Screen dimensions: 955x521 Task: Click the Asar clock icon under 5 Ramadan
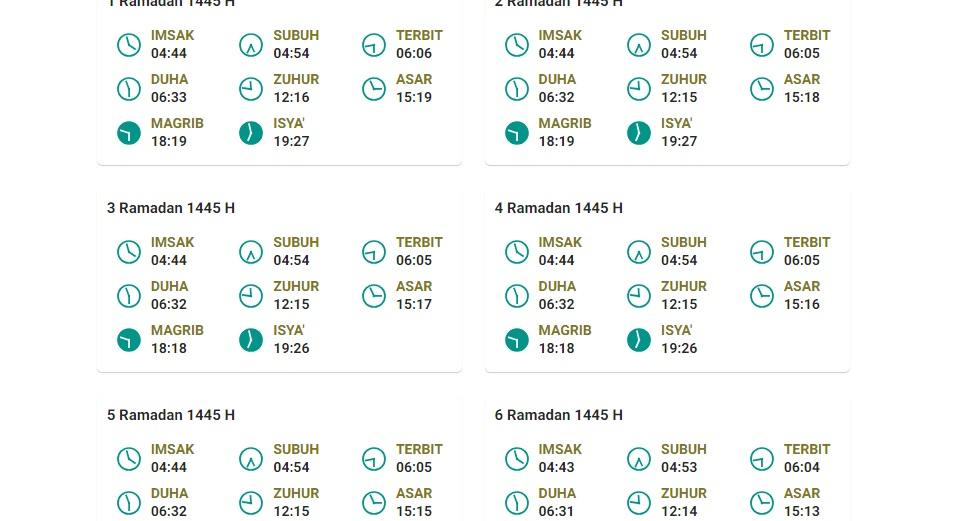[x=374, y=503]
